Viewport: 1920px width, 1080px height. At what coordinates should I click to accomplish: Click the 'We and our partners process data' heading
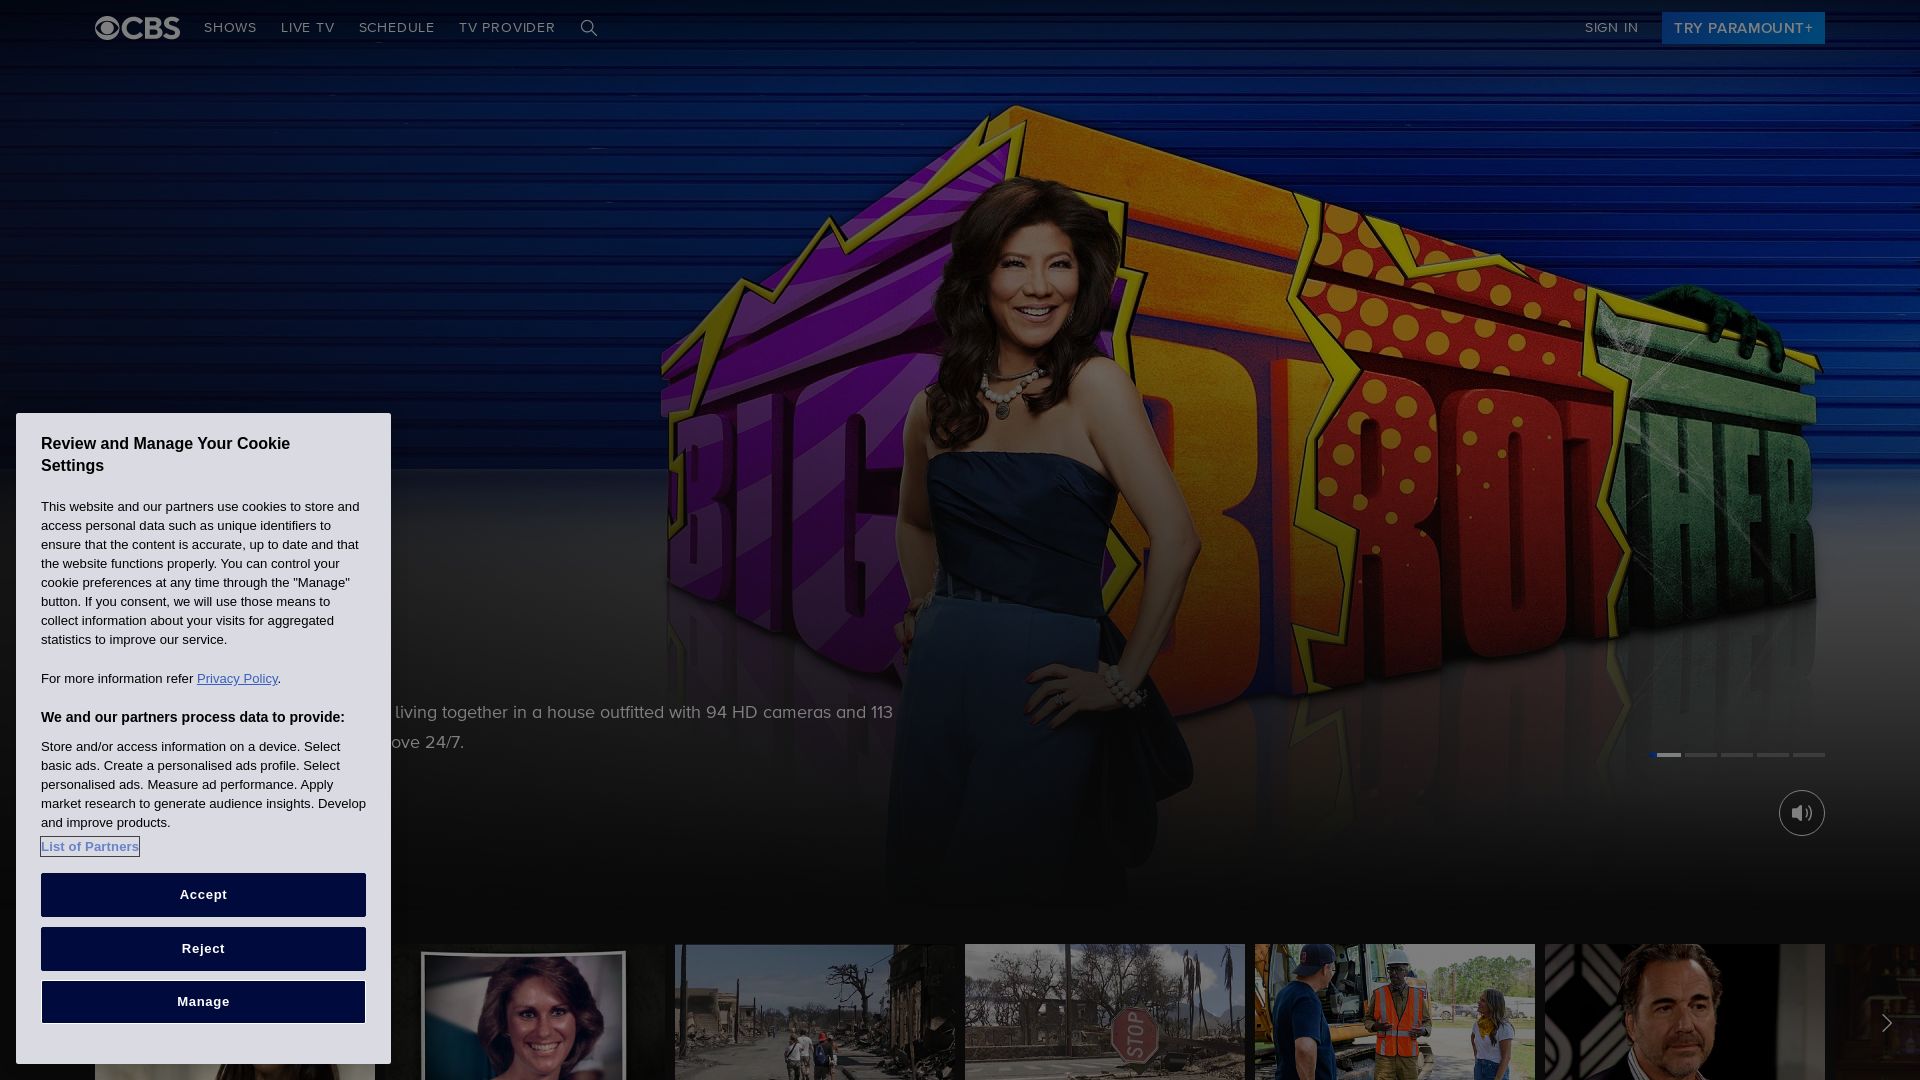click(193, 717)
